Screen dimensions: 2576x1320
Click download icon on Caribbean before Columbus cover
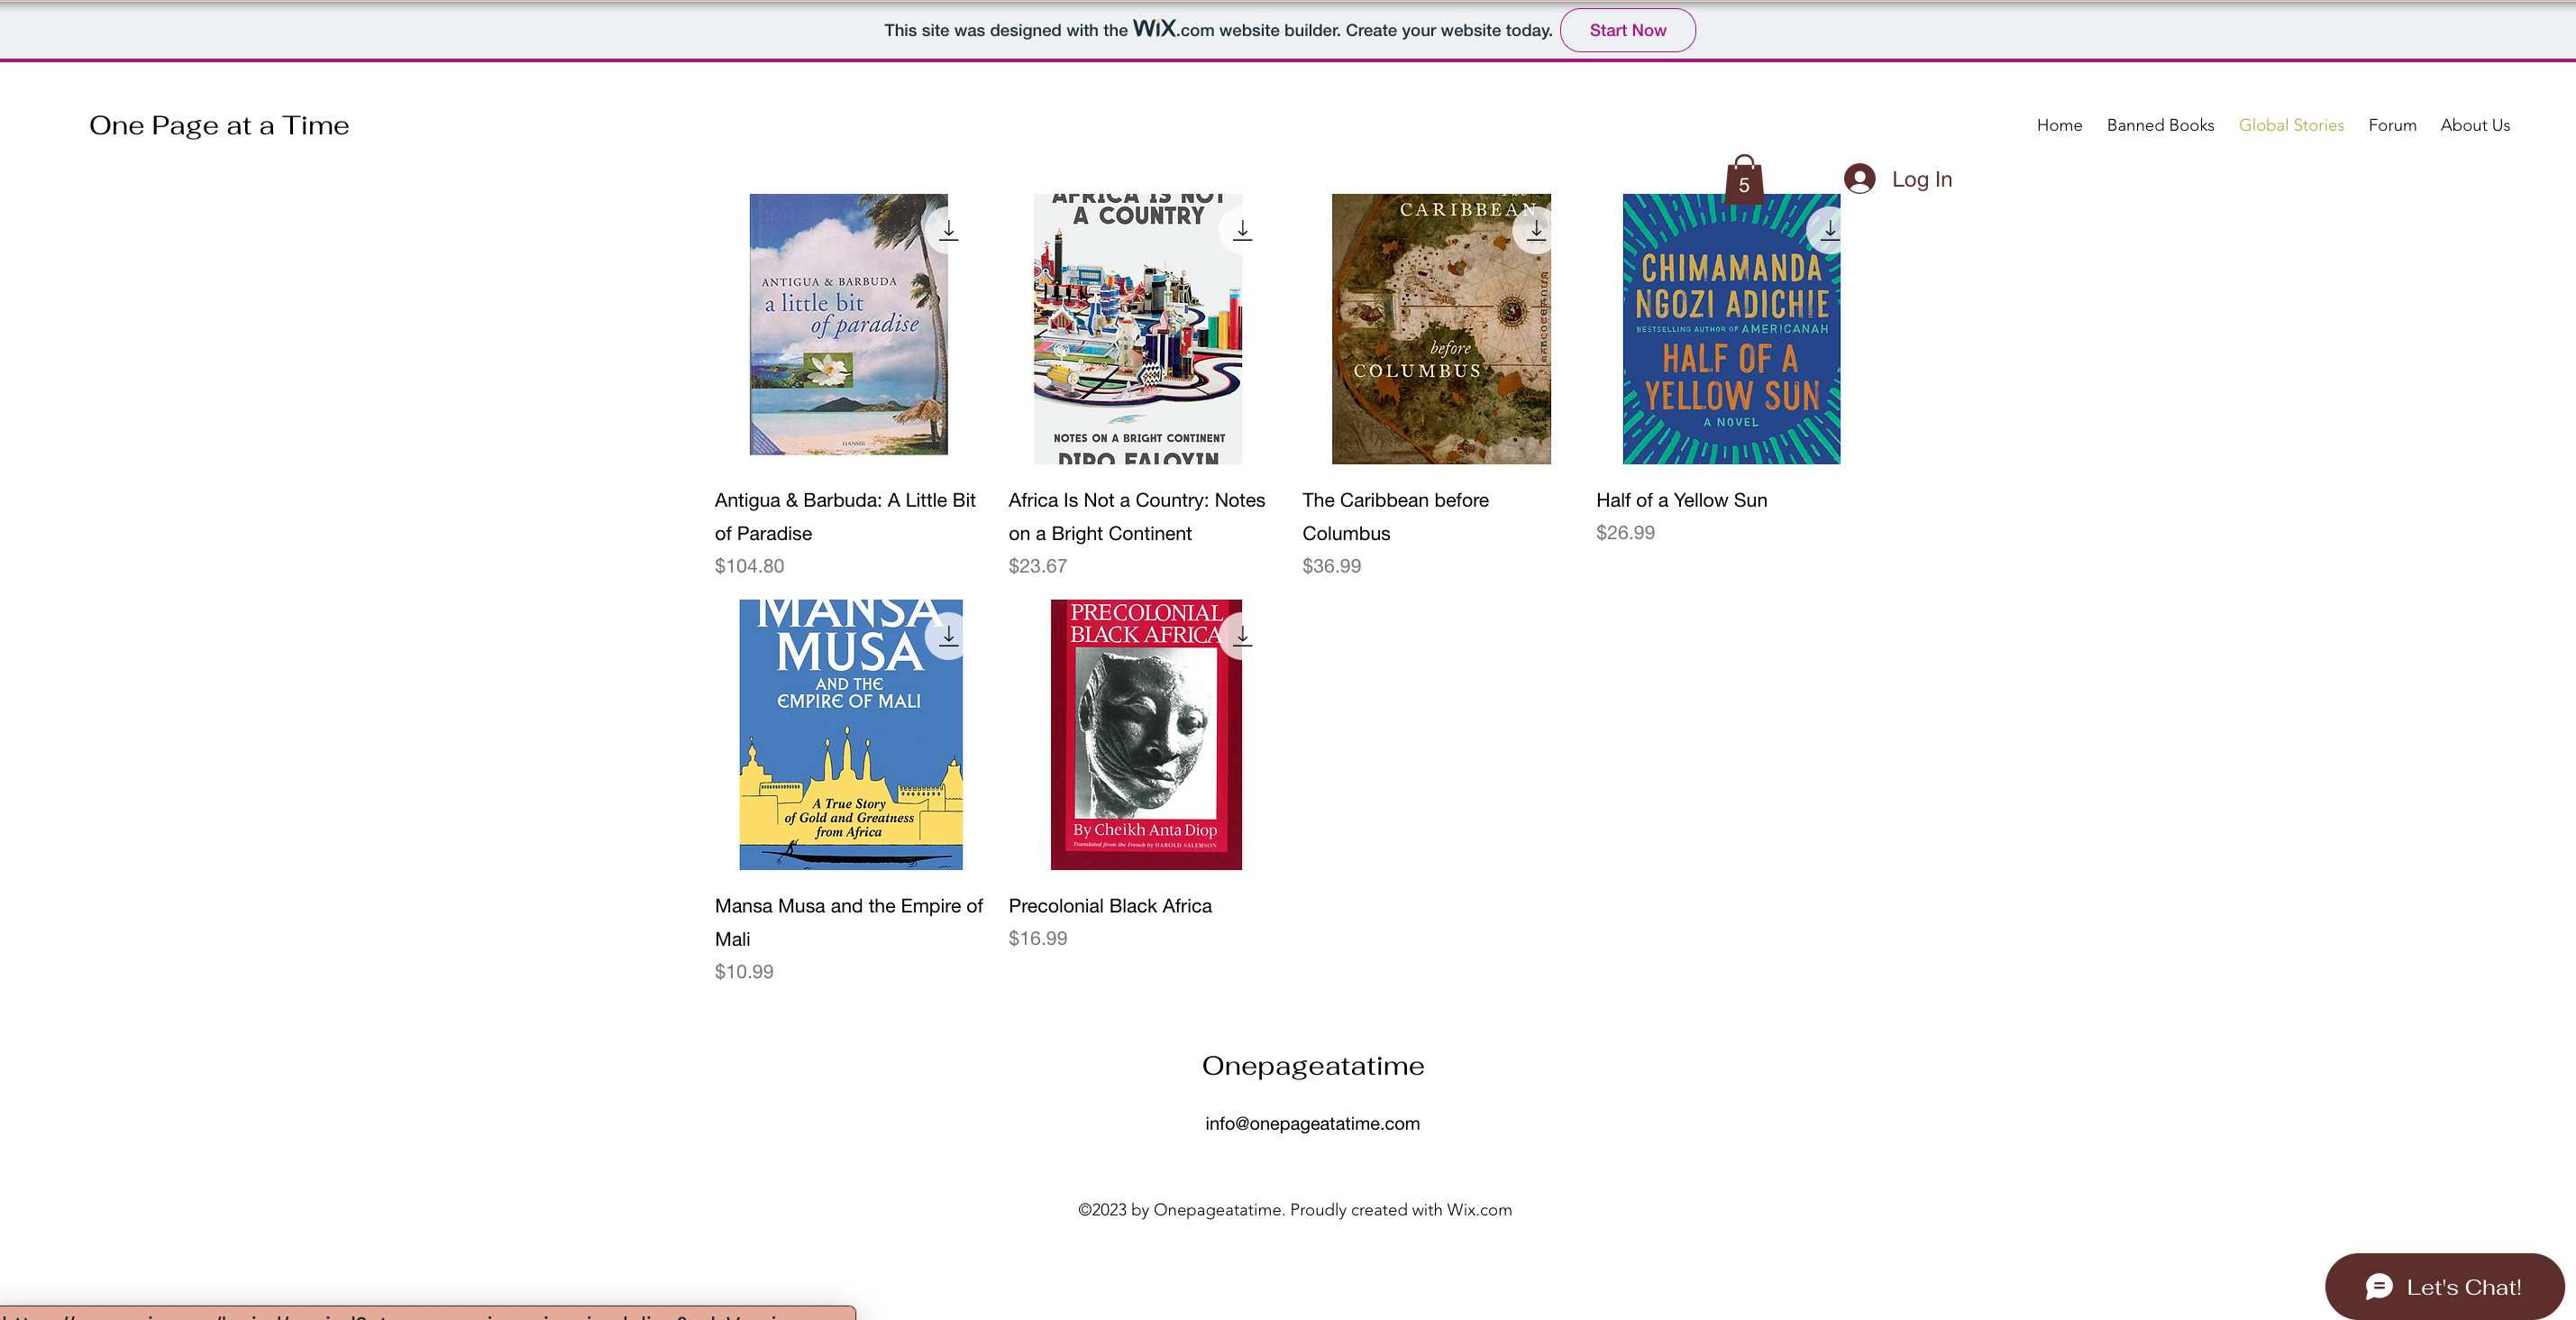1535,230
